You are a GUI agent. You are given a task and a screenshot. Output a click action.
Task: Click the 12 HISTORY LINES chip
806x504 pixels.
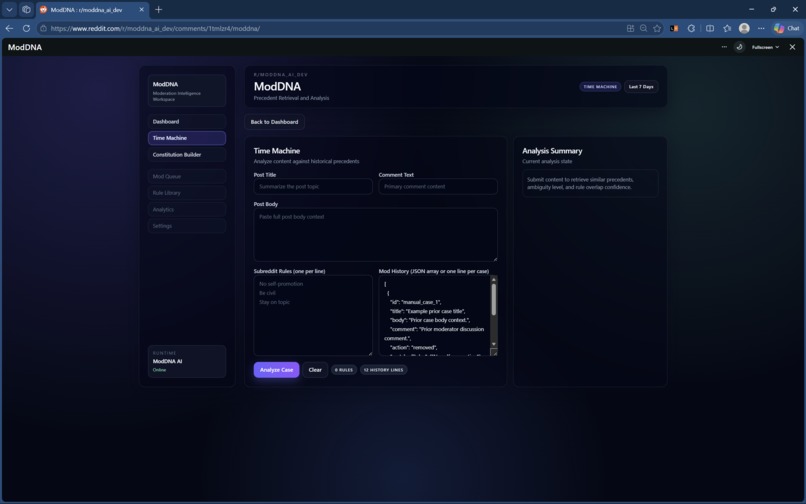(x=383, y=370)
